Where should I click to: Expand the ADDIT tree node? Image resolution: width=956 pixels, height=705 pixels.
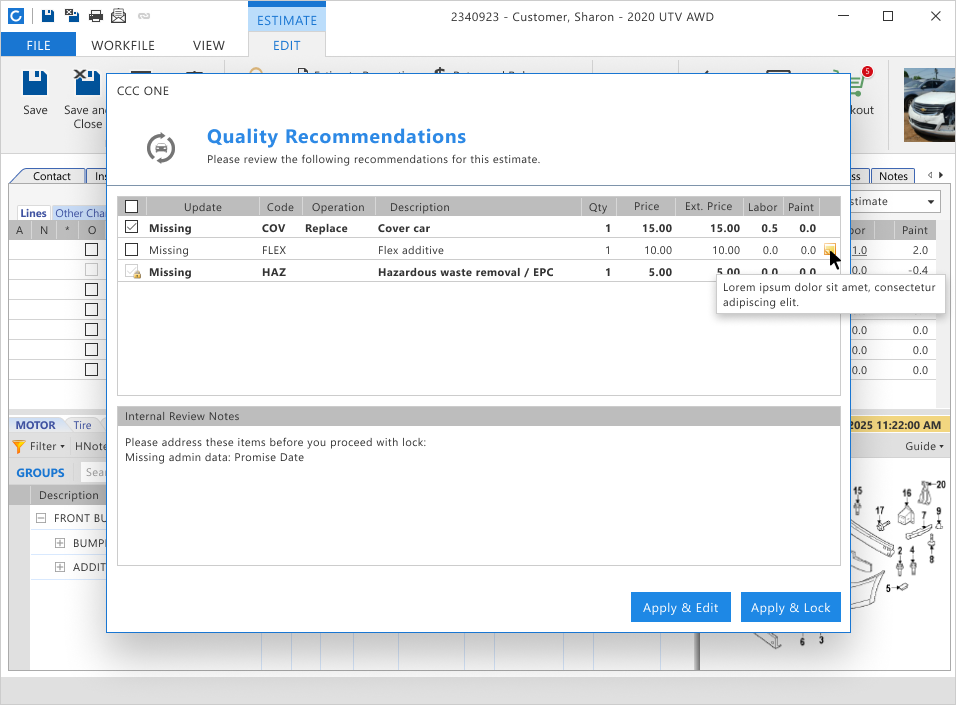coord(60,567)
